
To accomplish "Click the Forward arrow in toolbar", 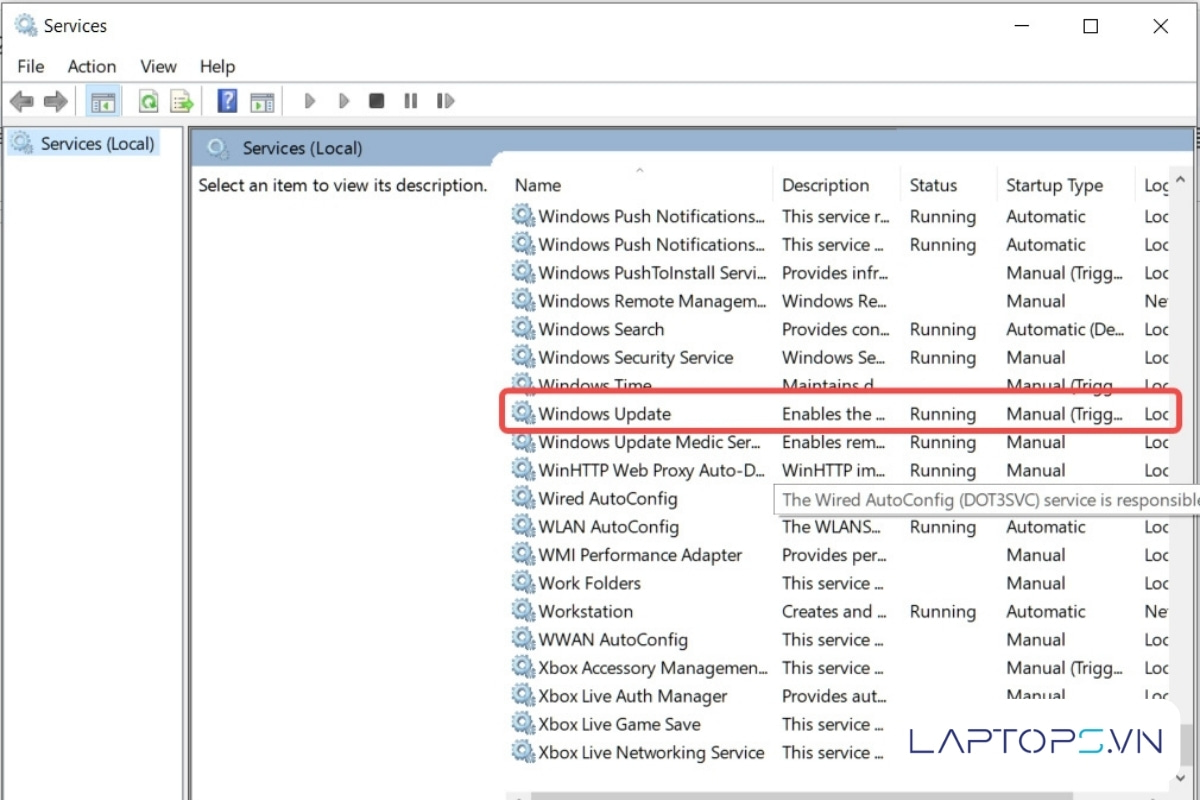I will 55,101.
